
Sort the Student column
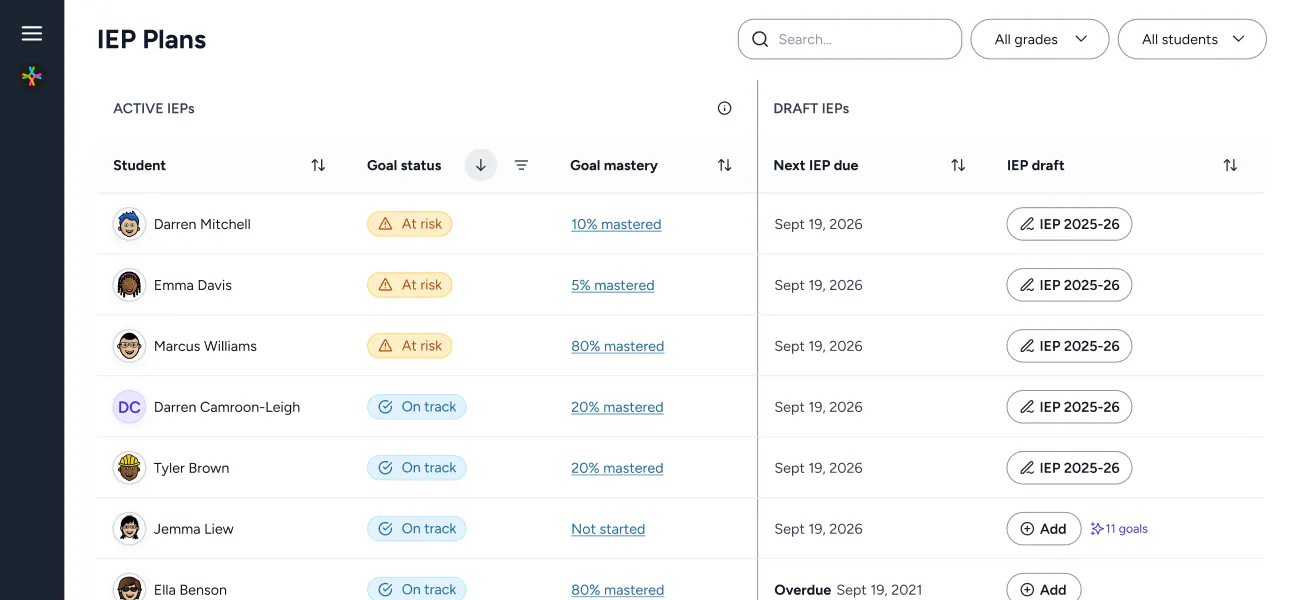point(317,165)
